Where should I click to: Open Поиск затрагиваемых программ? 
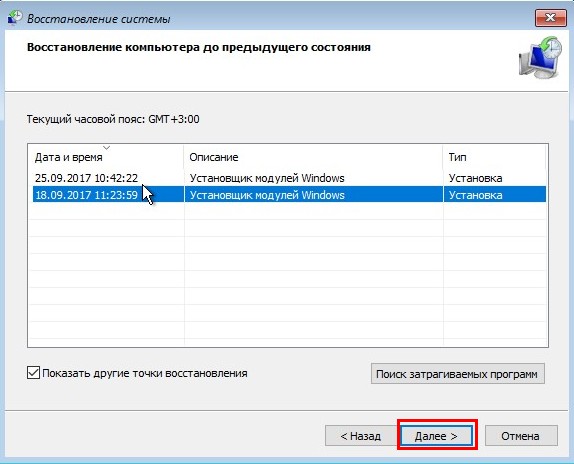coord(458,374)
